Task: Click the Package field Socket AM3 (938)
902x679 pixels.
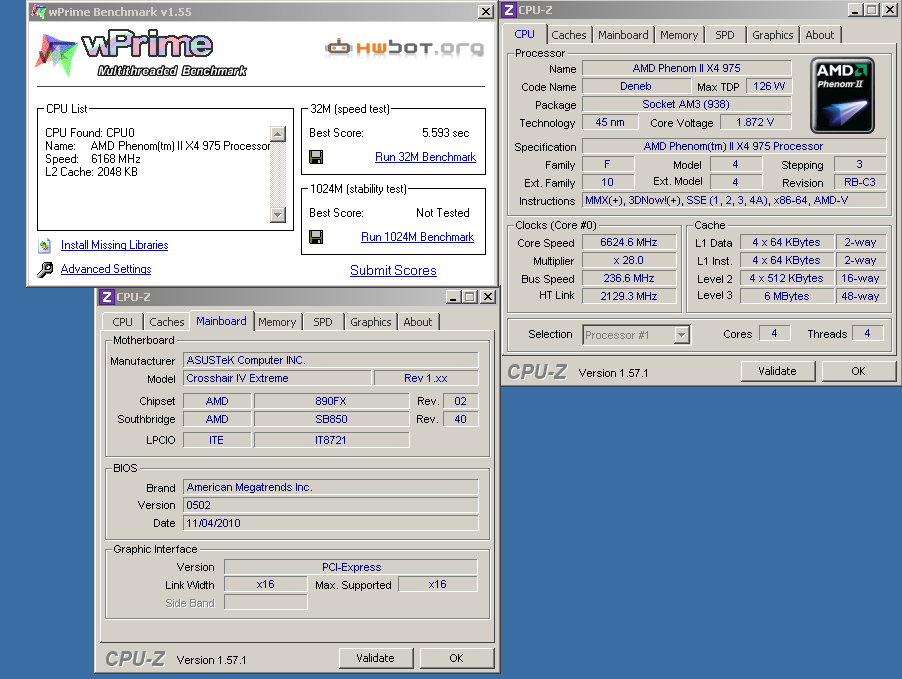Action: tap(686, 104)
